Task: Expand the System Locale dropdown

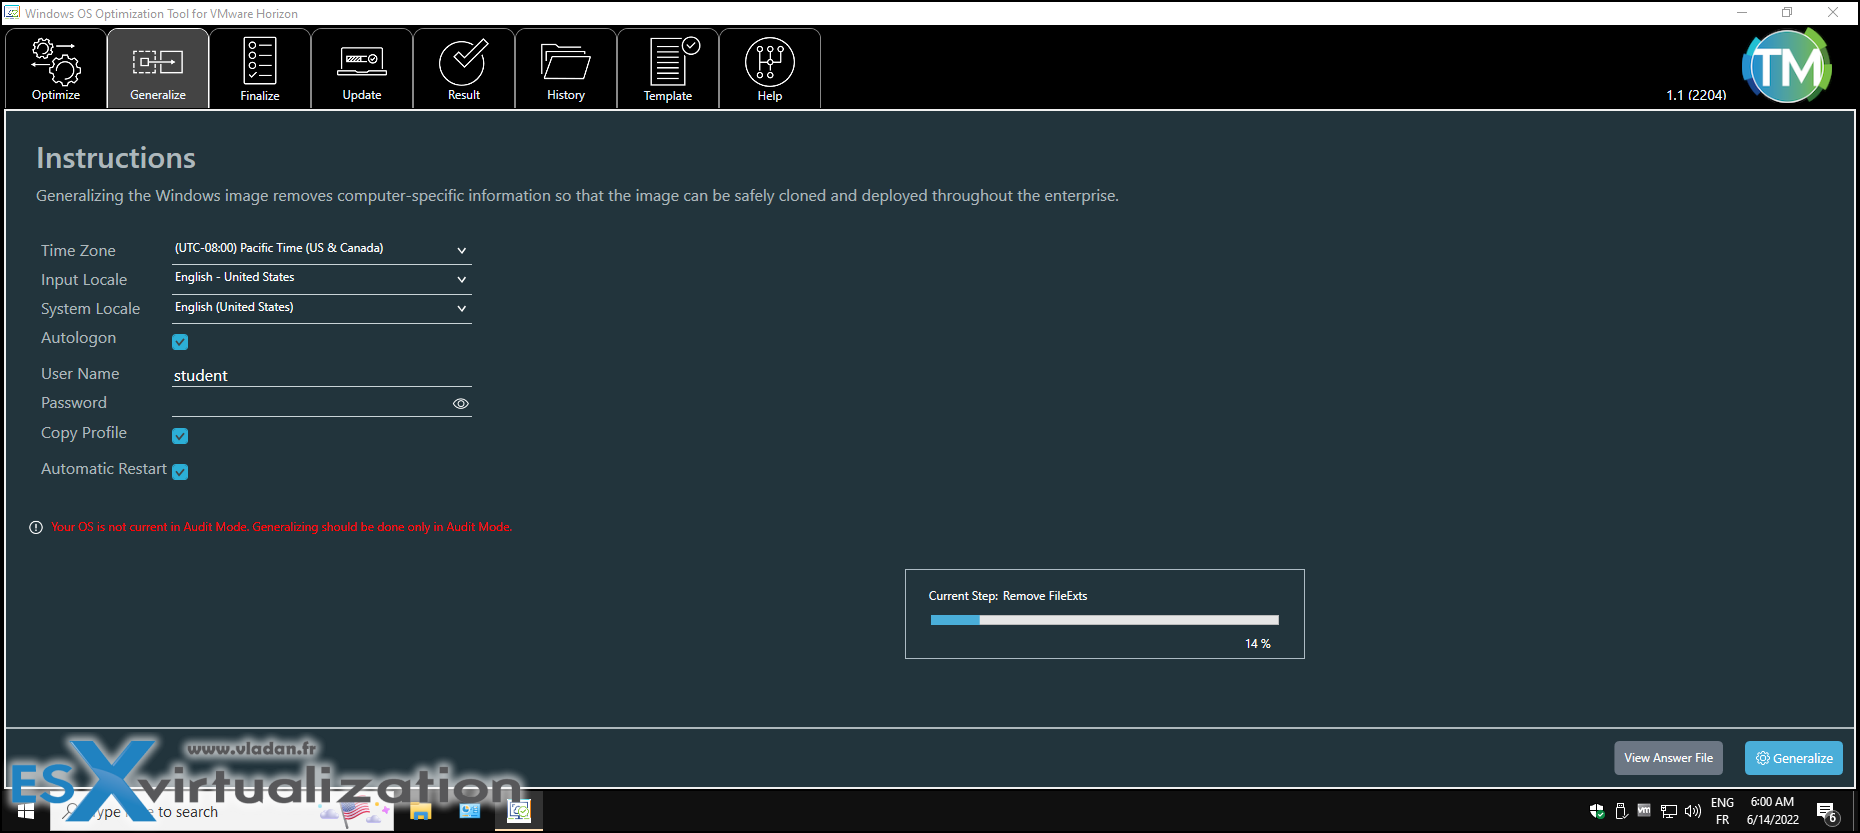Action: [321, 308]
